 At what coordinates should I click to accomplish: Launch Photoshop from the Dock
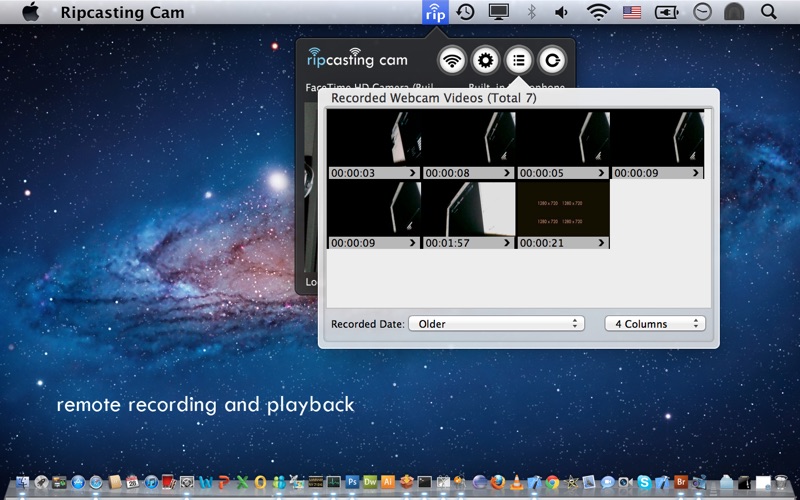[352, 482]
